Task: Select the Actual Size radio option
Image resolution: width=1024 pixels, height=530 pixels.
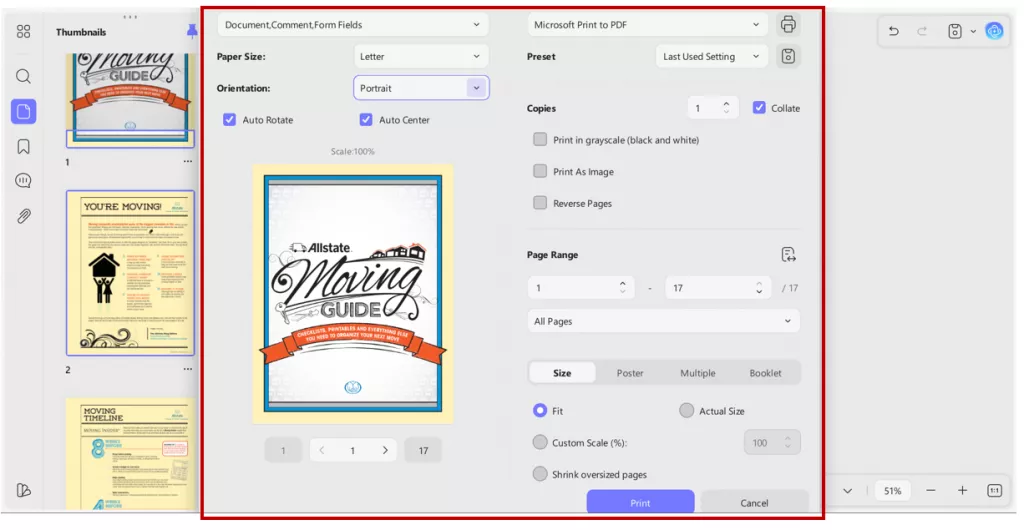Action: click(x=686, y=411)
